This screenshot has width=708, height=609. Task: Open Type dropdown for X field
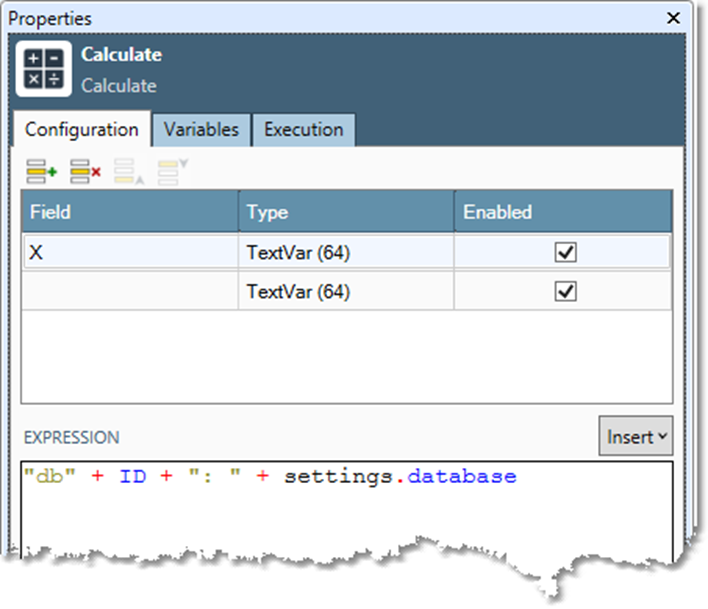point(345,253)
